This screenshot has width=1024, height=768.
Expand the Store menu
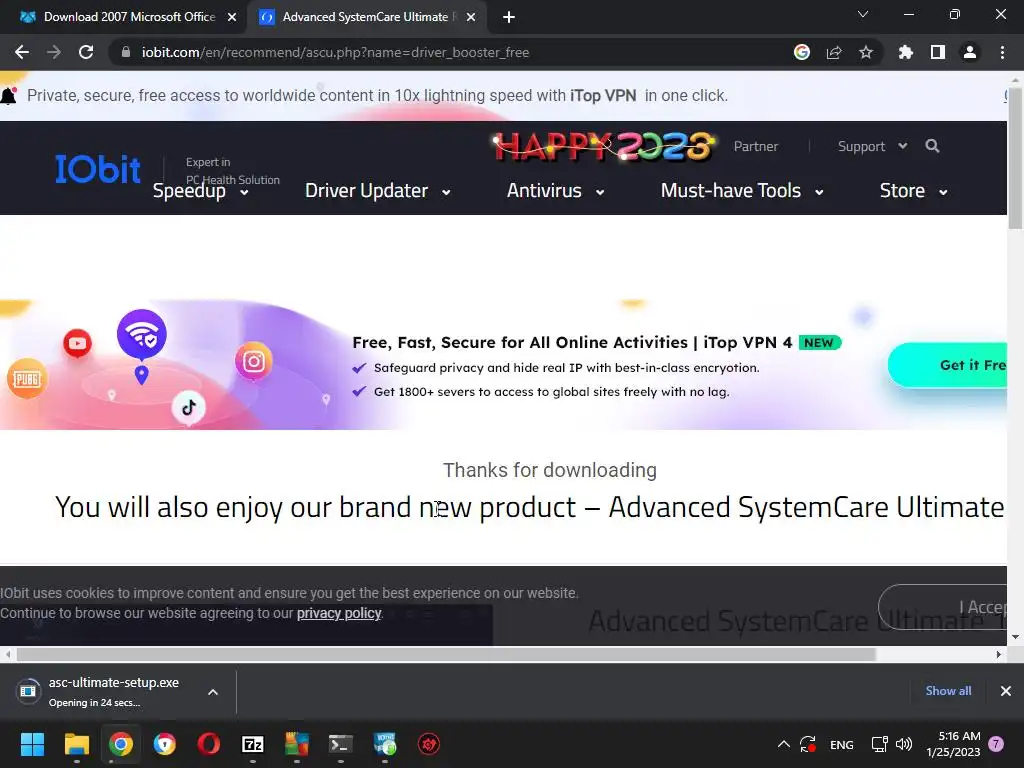[913, 191]
